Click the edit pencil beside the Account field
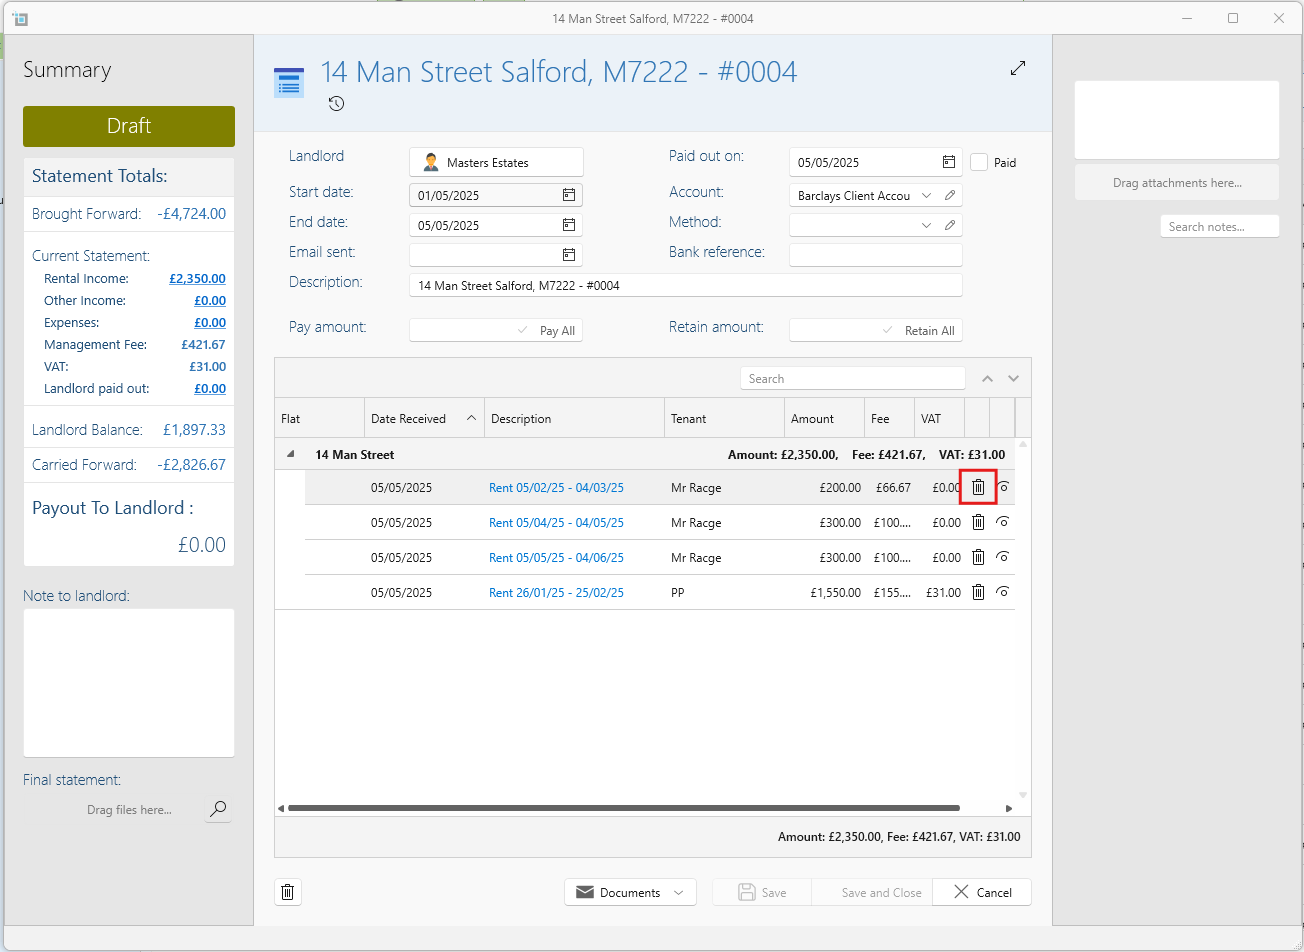 950,195
